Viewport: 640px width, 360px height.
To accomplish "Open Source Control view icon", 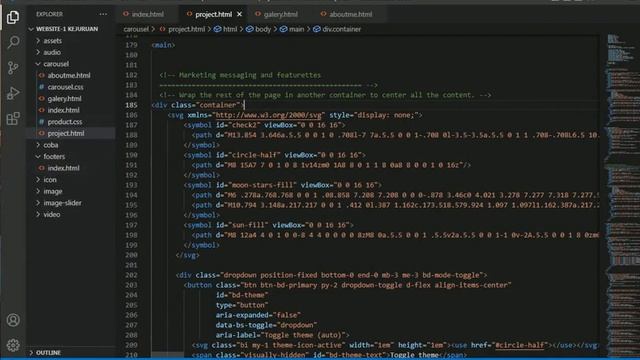I will (13, 67).
